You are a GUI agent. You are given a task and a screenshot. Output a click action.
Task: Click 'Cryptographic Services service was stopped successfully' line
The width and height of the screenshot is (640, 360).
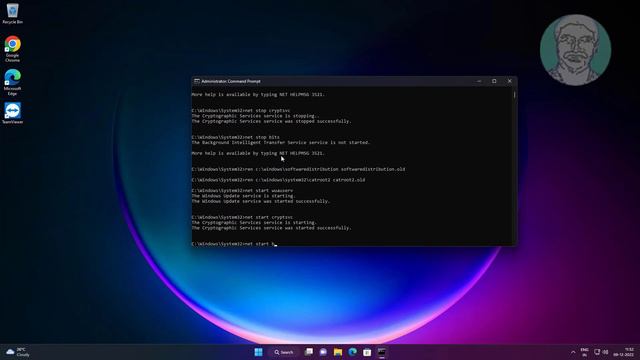271,121
